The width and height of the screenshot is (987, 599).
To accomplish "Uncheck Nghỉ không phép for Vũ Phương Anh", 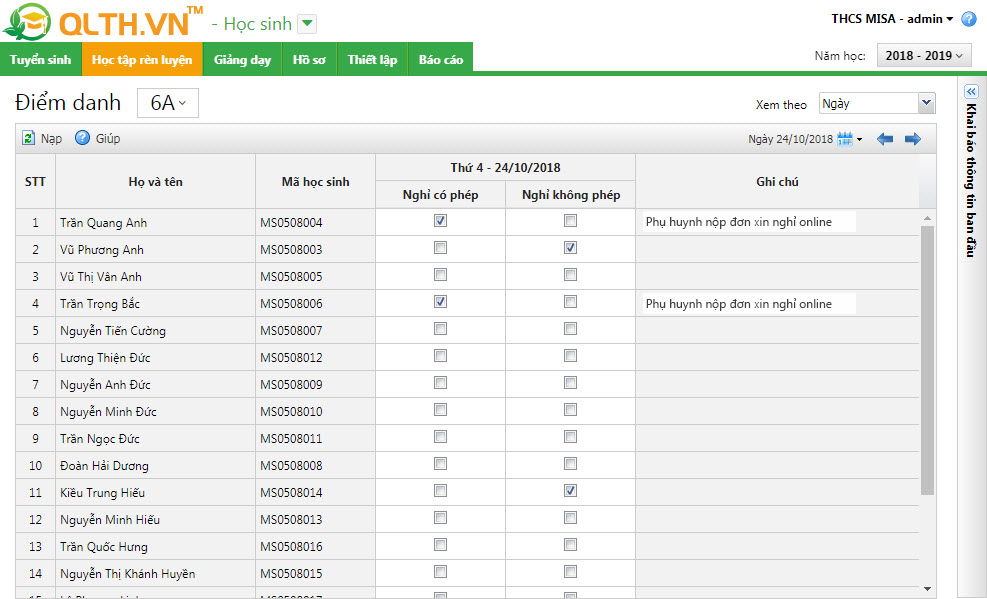I will pos(570,248).
